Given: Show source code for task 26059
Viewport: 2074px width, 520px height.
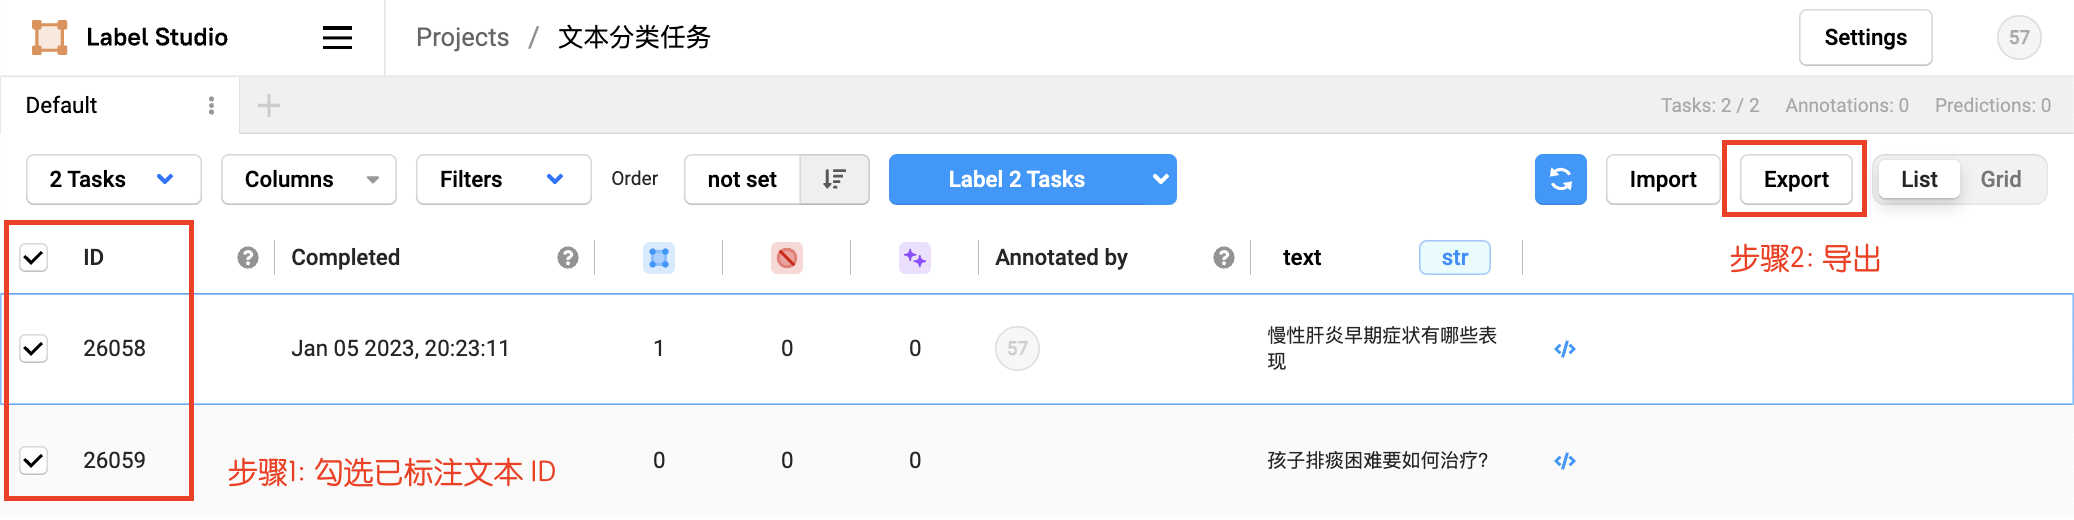Looking at the screenshot, I should (x=1565, y=461).
